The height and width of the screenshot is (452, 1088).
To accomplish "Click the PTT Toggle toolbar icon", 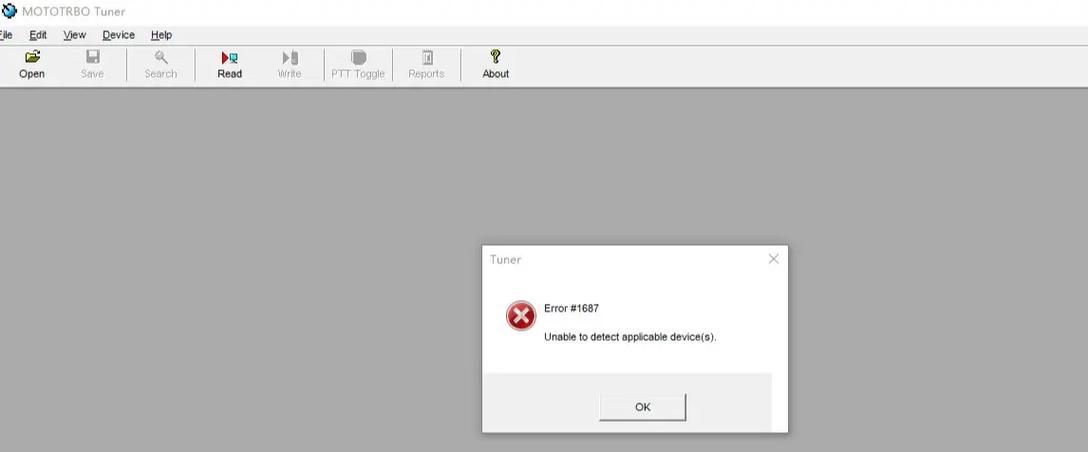I will click(x=358, y=58).
